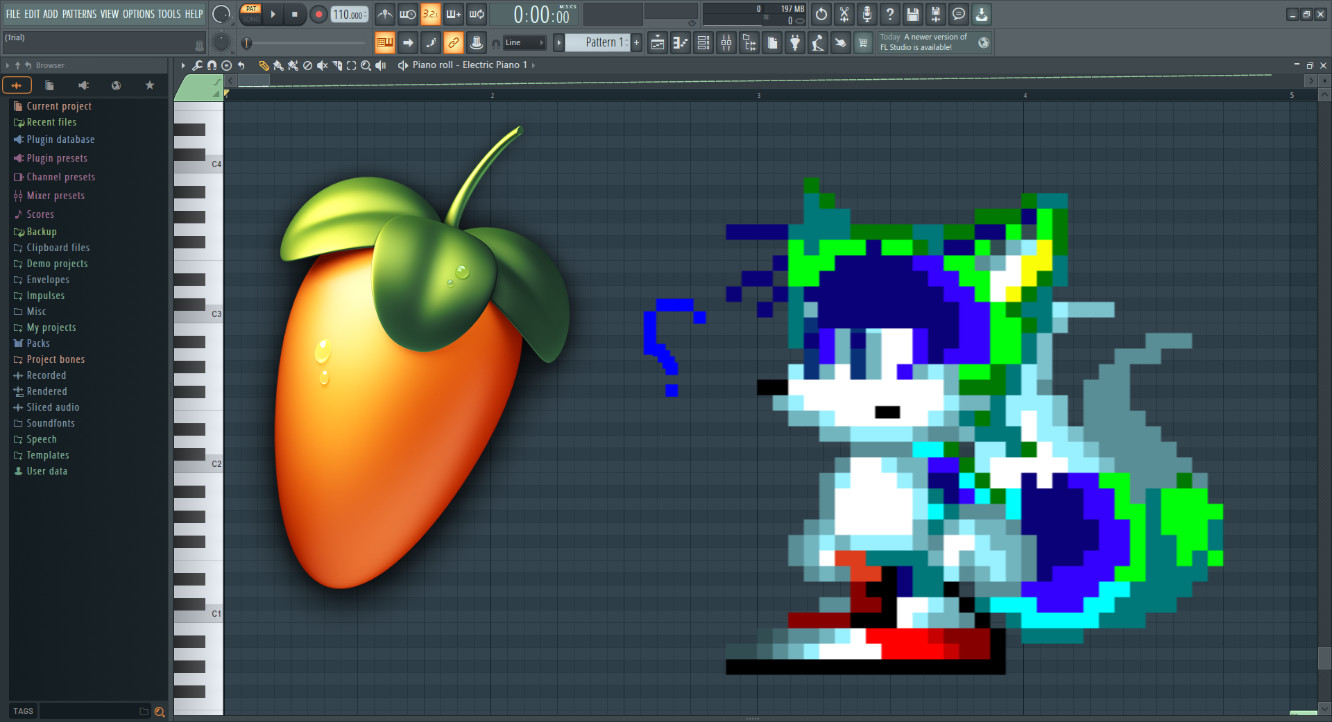Open the Pattern 1 selector
Viewport: 1332px width, 722px height.
click(x=600, y=42)
